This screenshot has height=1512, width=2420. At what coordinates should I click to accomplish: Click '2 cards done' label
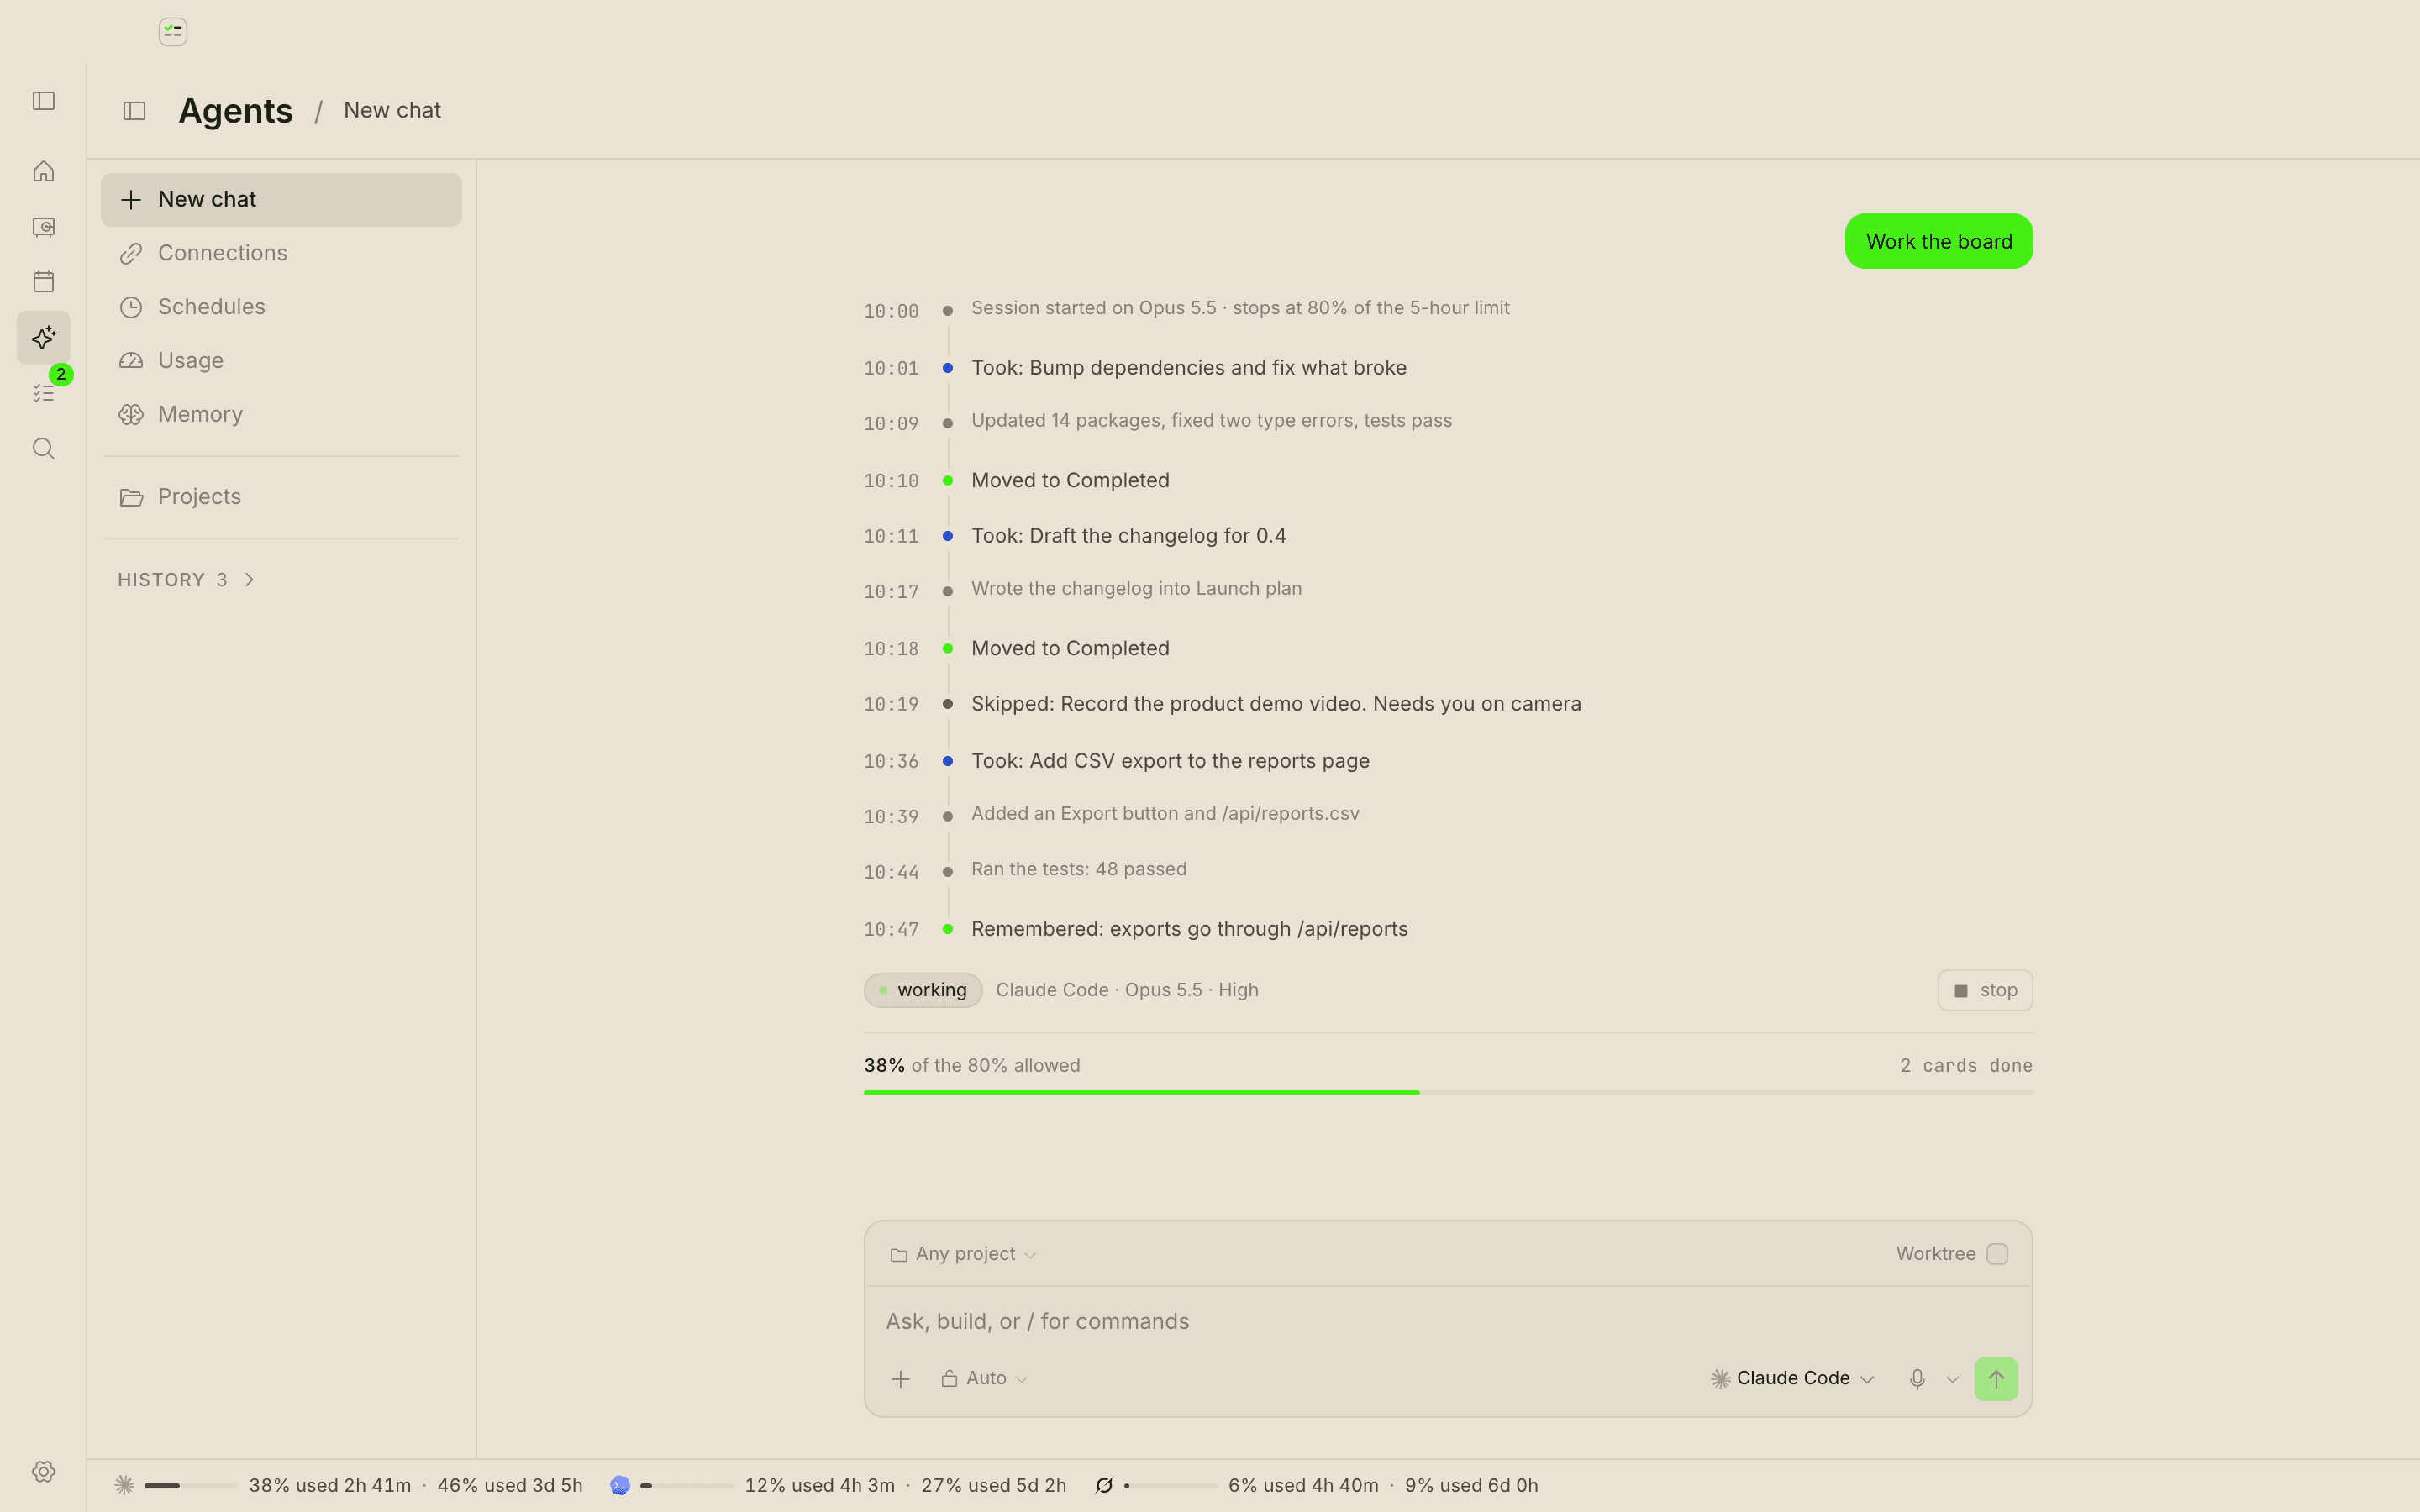[1966, 1066]
